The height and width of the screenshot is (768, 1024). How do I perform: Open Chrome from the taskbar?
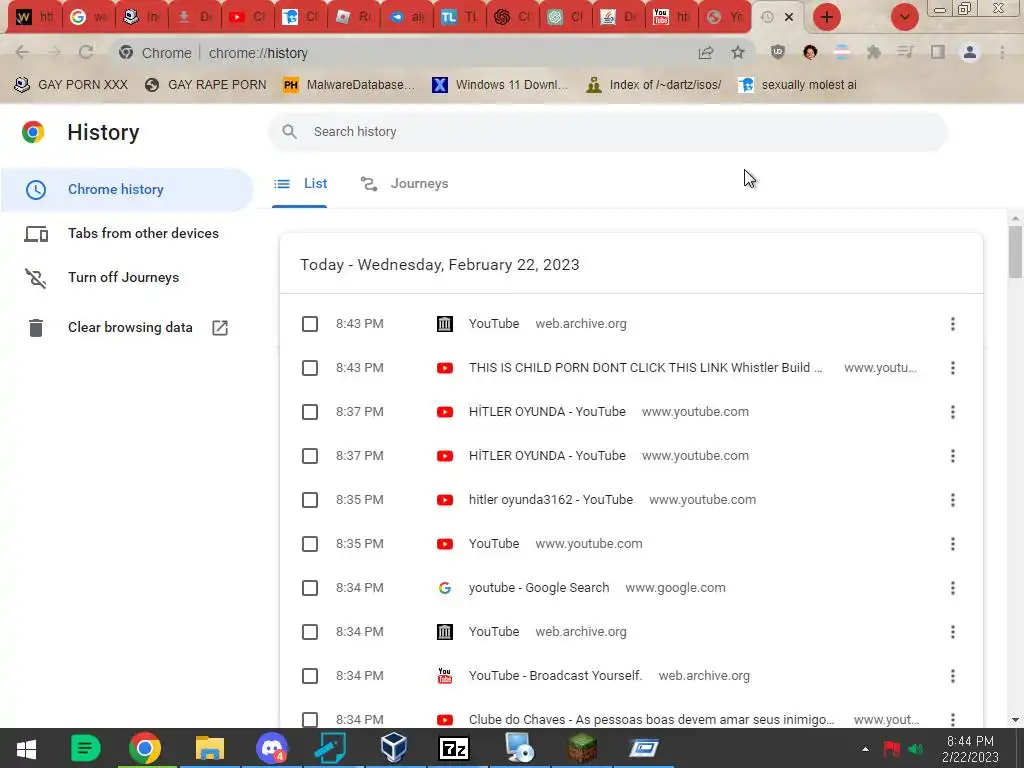point(145,748)
